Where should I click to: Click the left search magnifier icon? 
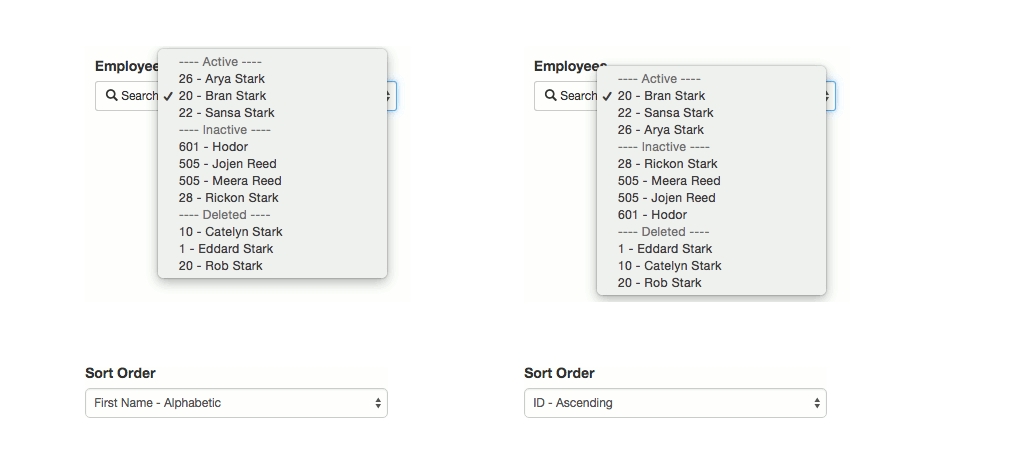pyautogui.click(x=112, y=95)
